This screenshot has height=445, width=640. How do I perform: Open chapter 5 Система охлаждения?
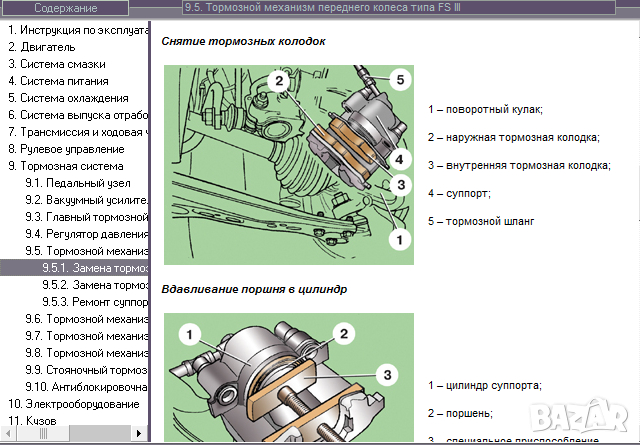click(x=68, y=98)
